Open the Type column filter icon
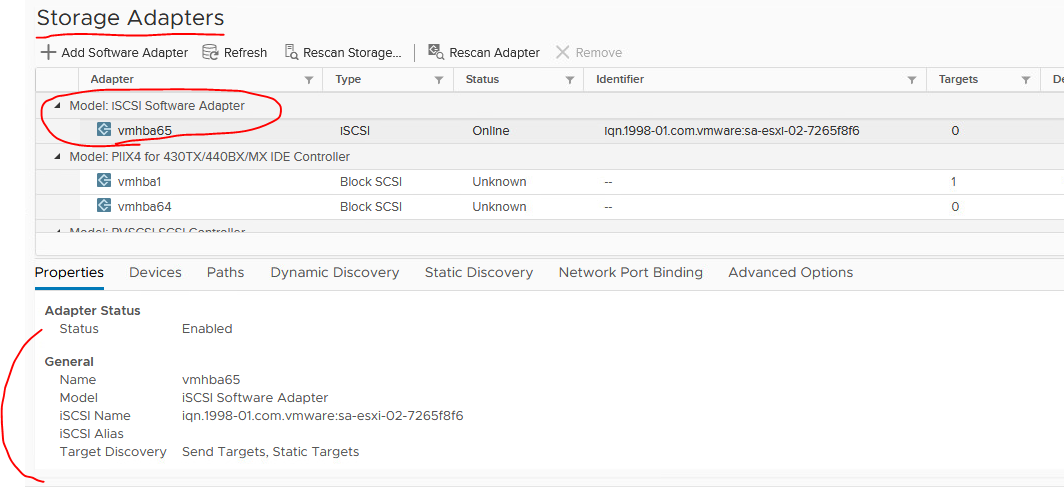The image size is (1064, 487). pos(439,80)
